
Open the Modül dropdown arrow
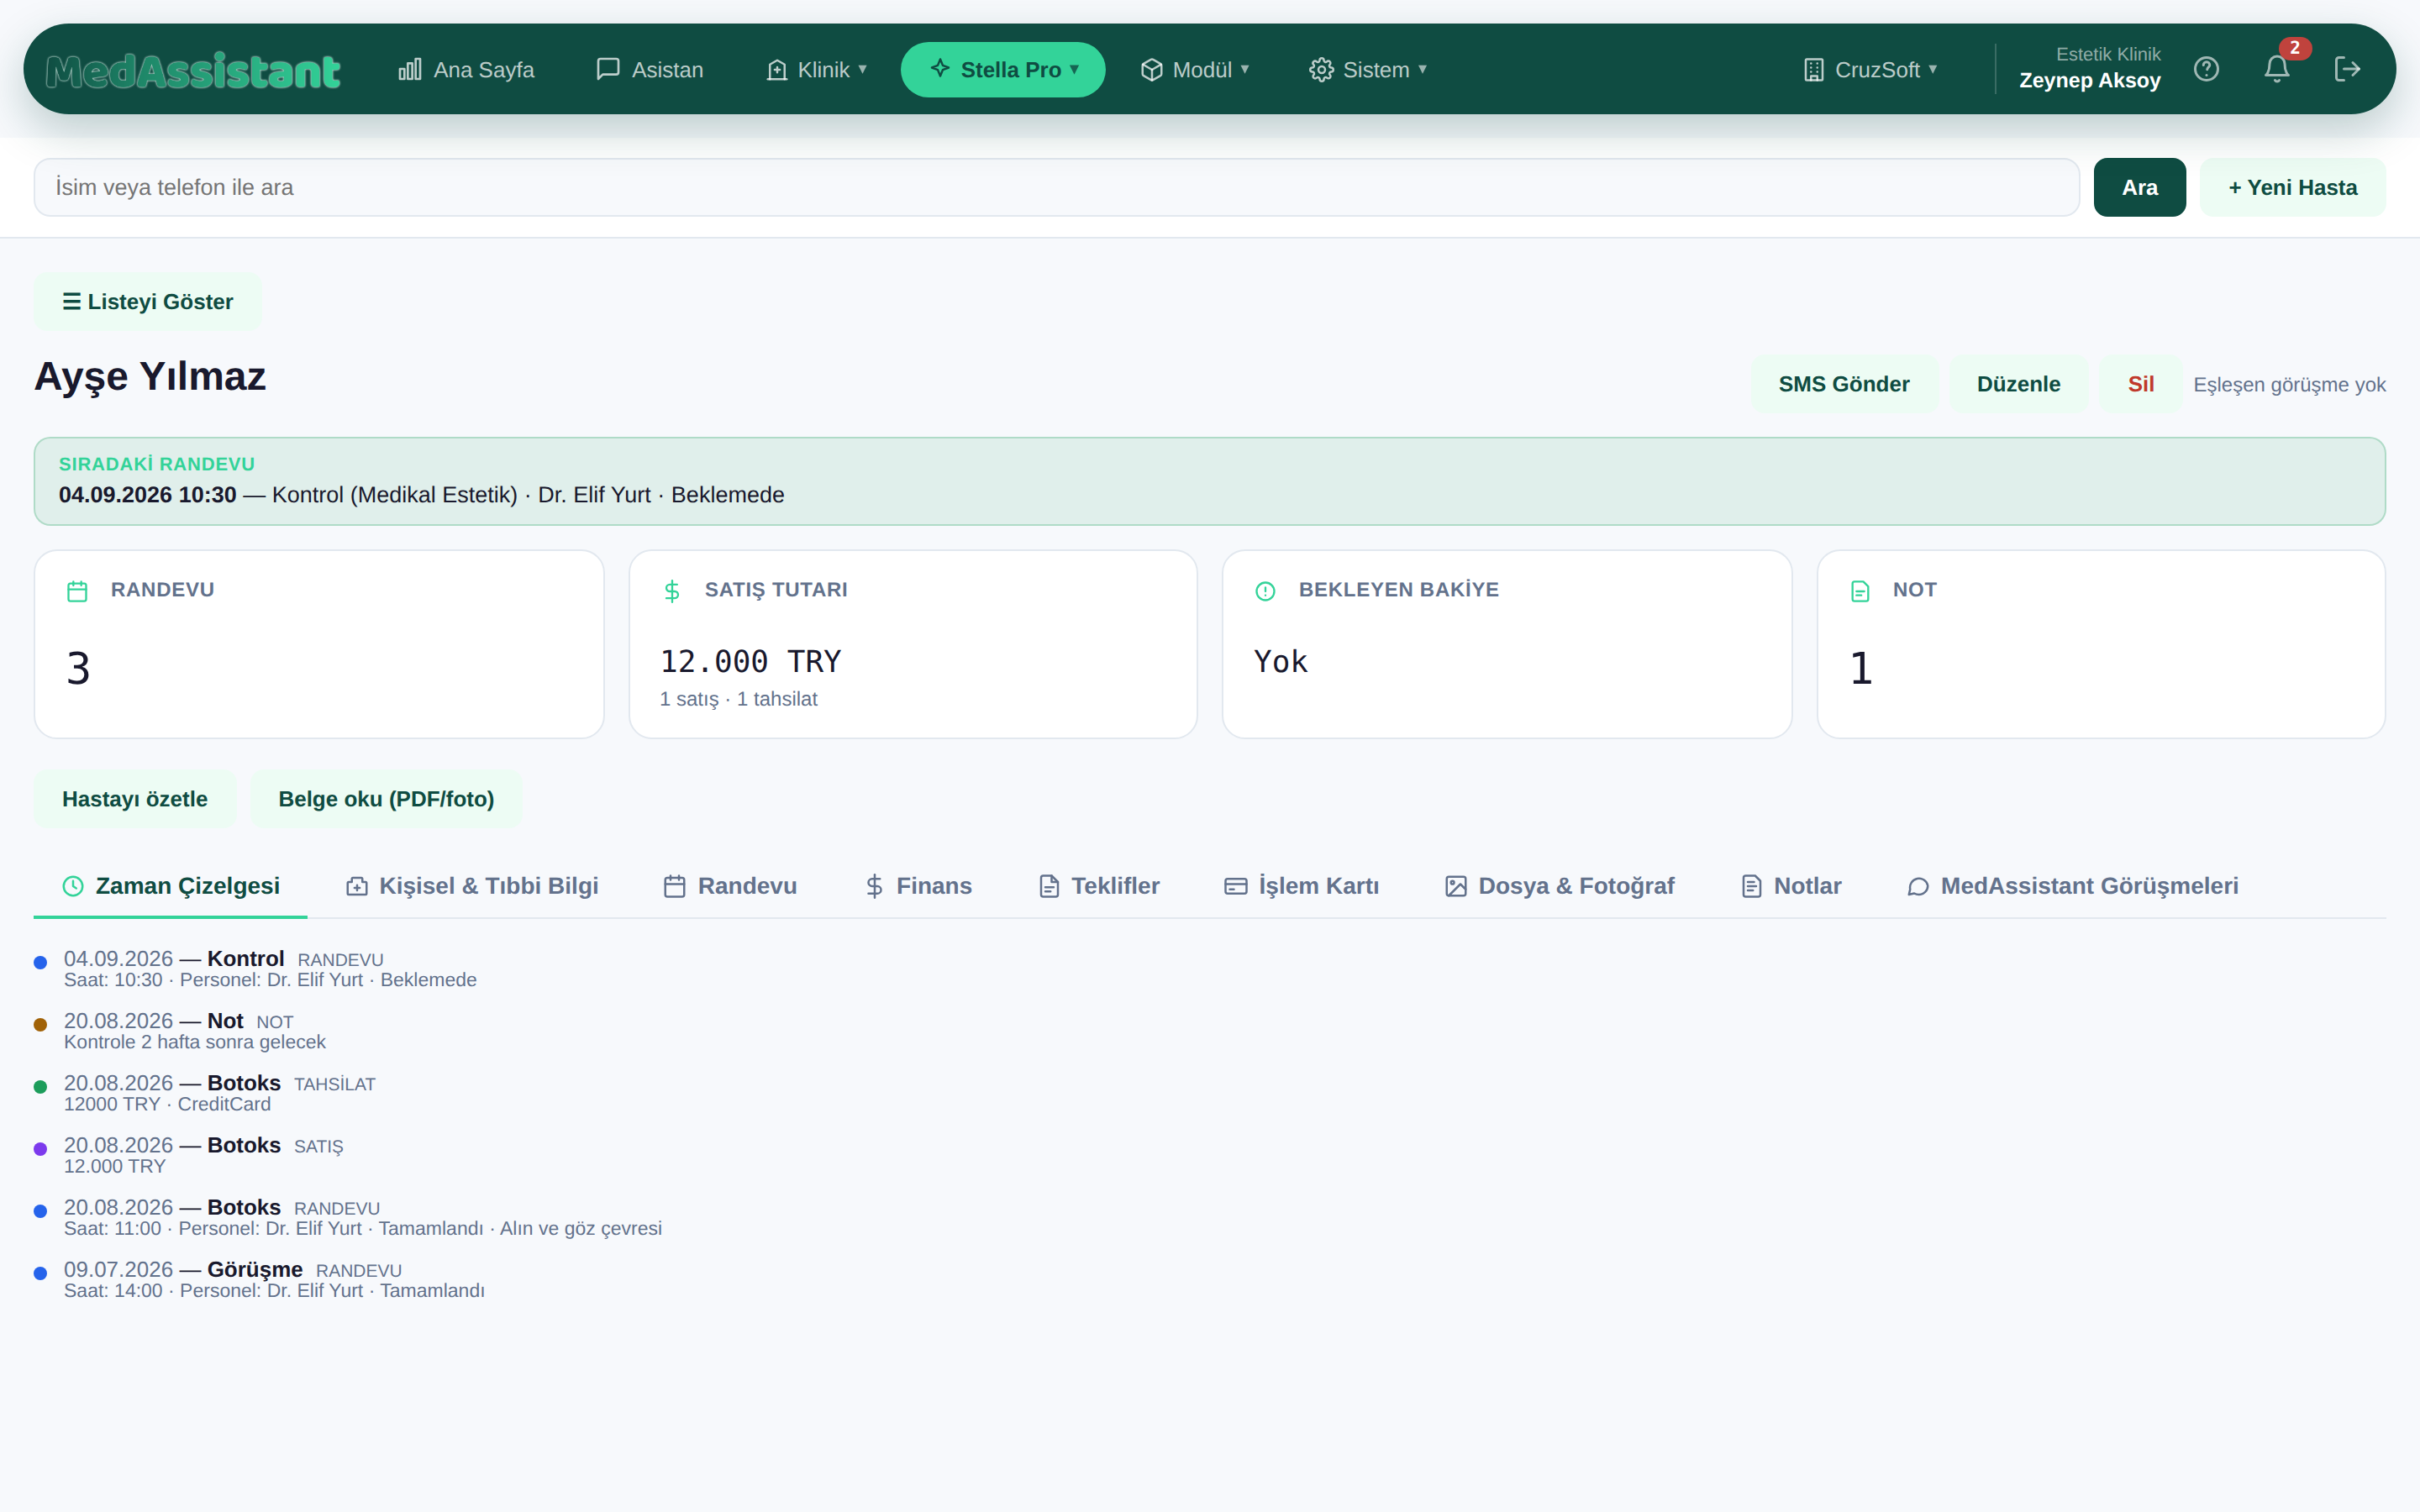1245,69
